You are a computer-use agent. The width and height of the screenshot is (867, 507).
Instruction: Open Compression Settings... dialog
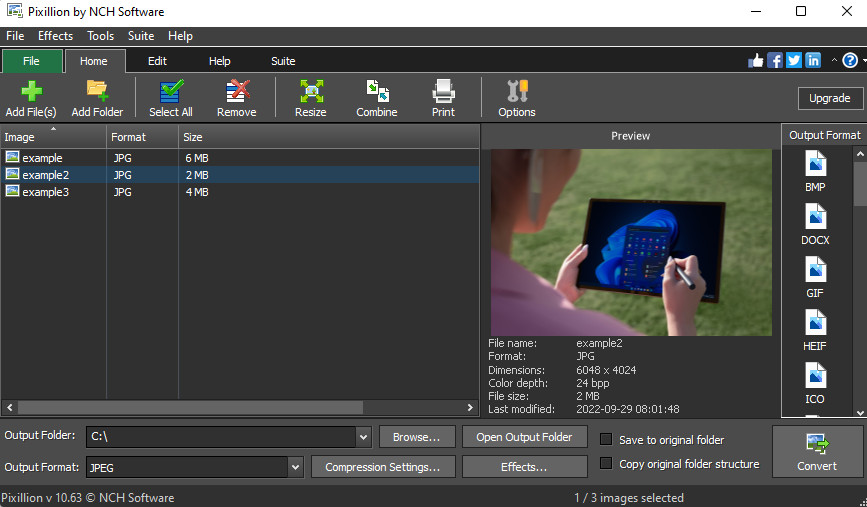pyautogui.click(x=383, y=467)
